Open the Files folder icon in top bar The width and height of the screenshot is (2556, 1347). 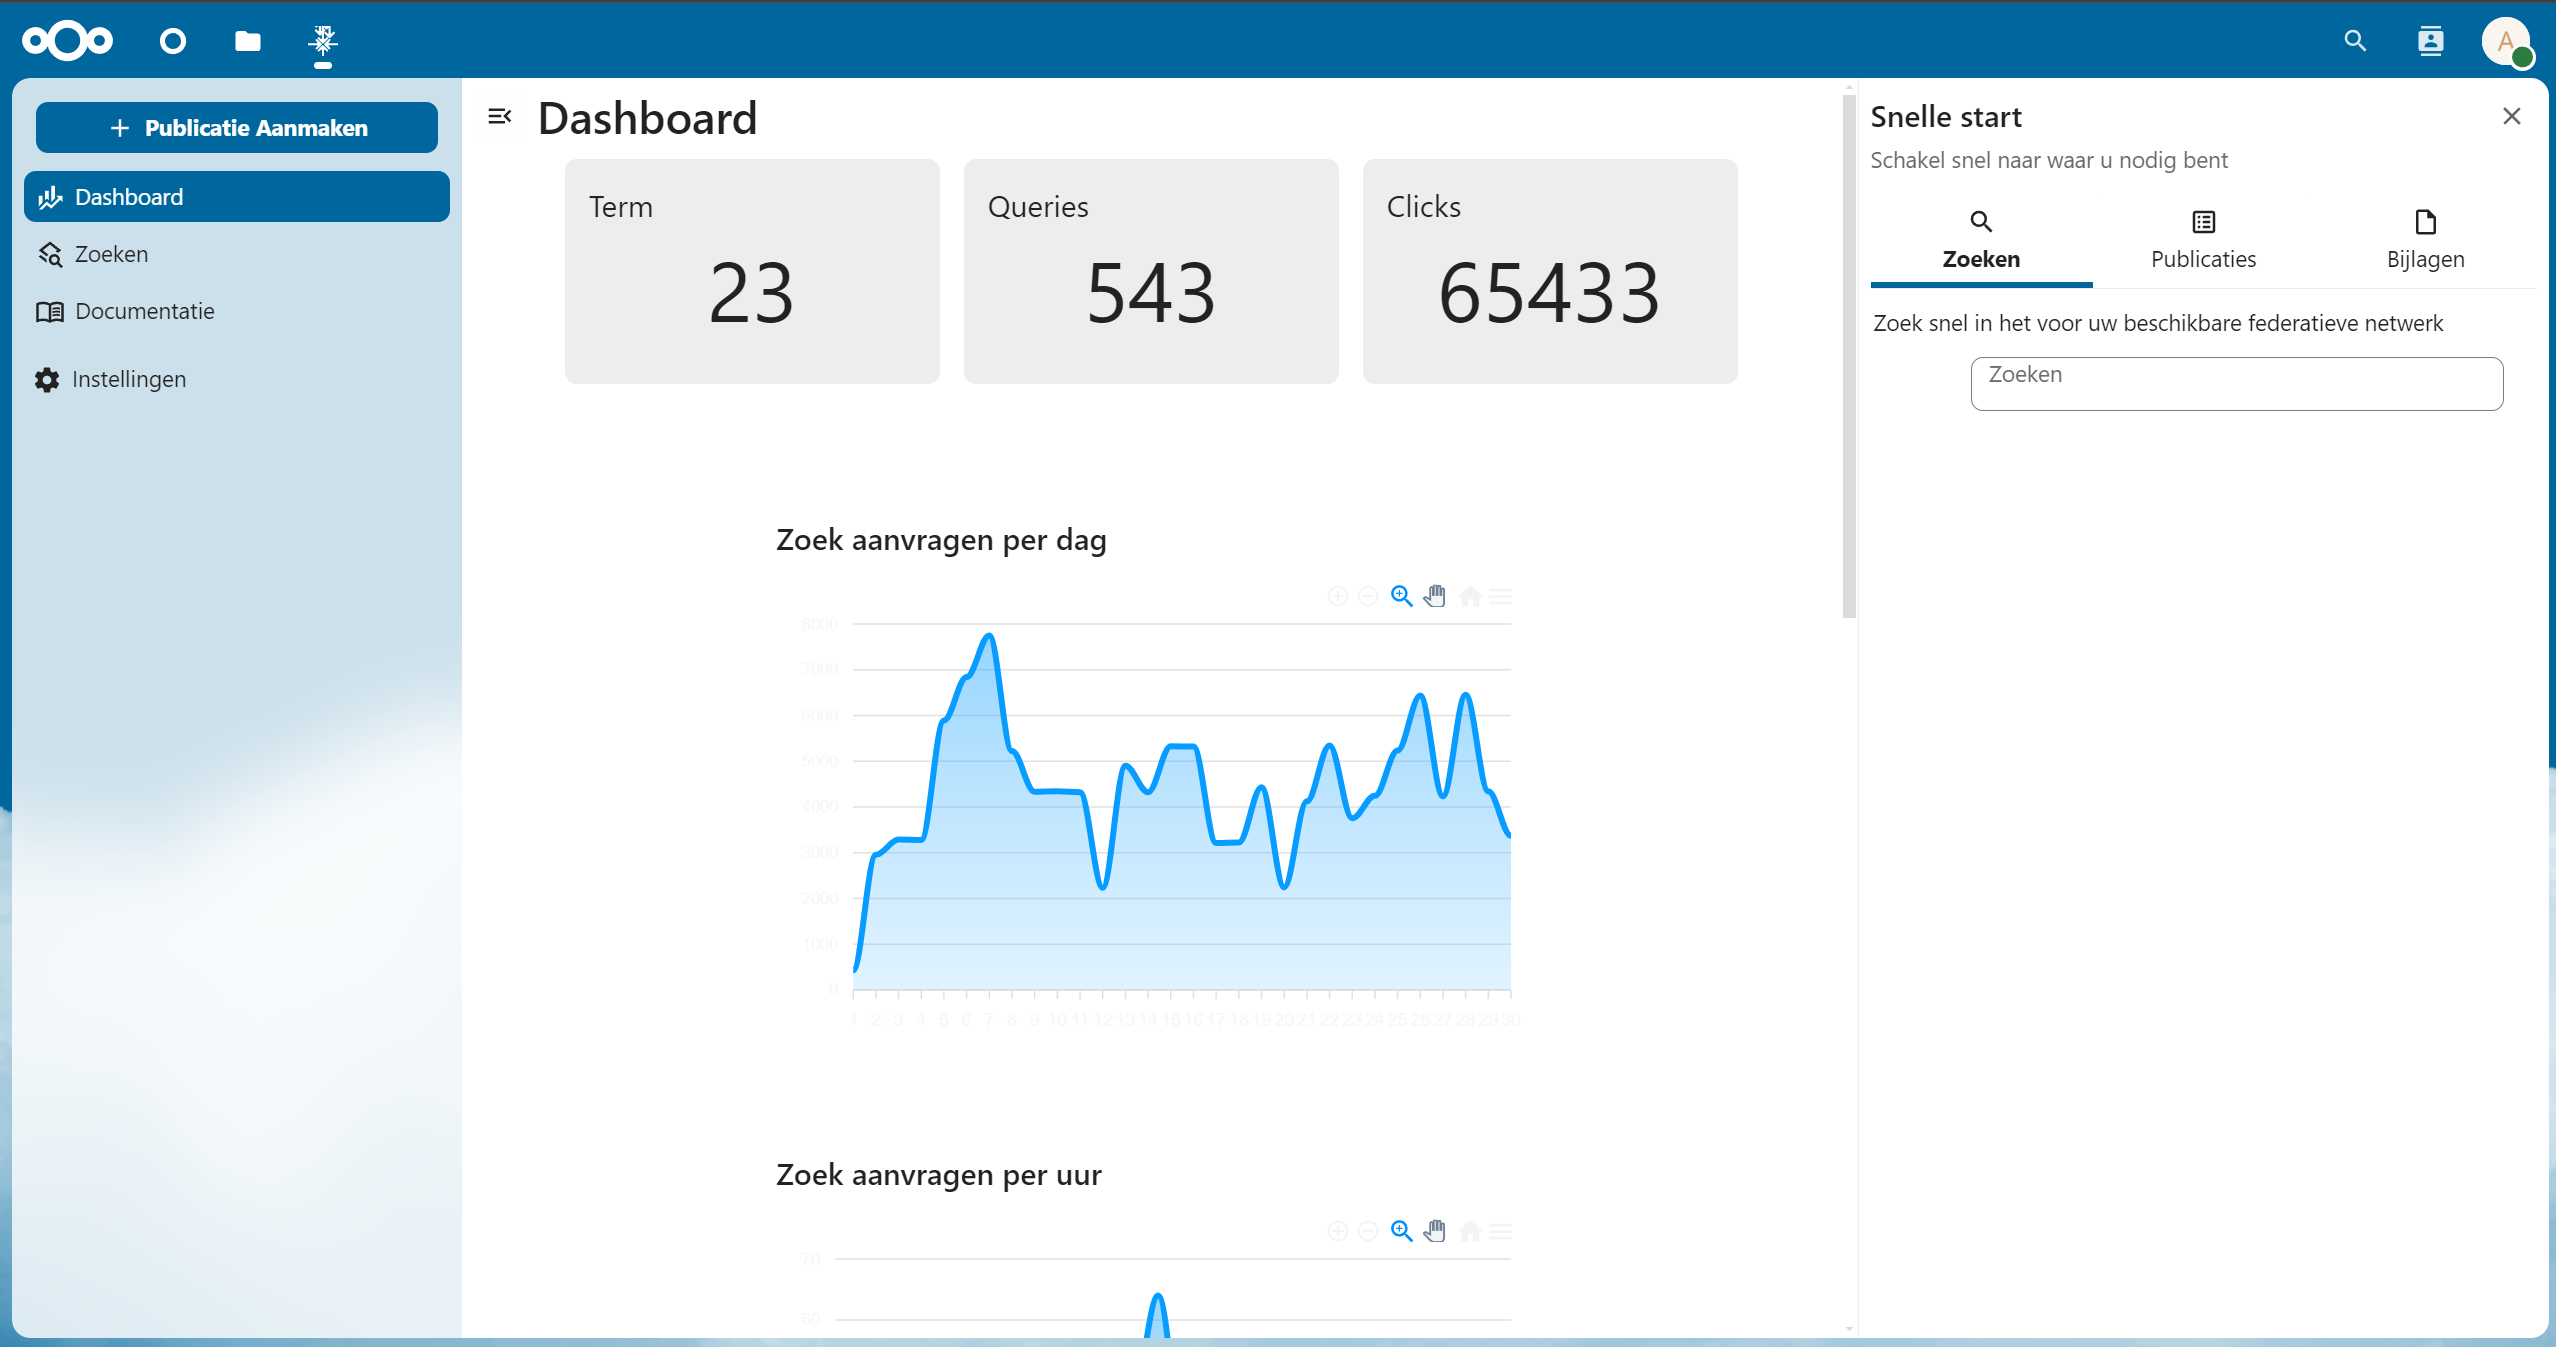click(248, 41)
